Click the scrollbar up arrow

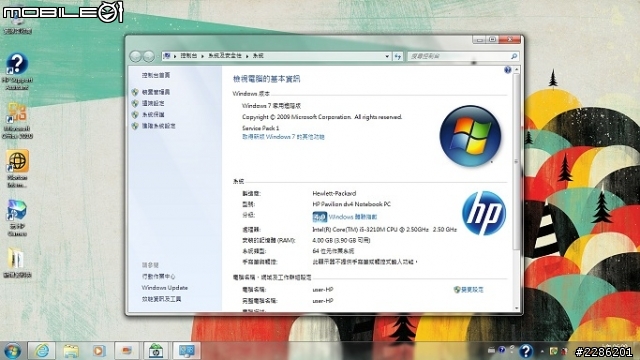pos(516,70)
